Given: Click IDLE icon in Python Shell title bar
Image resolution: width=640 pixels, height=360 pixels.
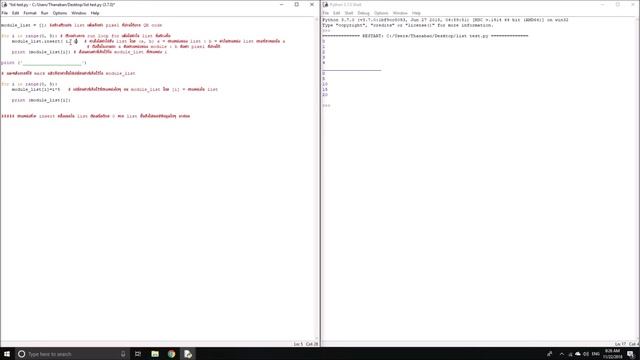Looking at the screenshot, I should point(325,4).
